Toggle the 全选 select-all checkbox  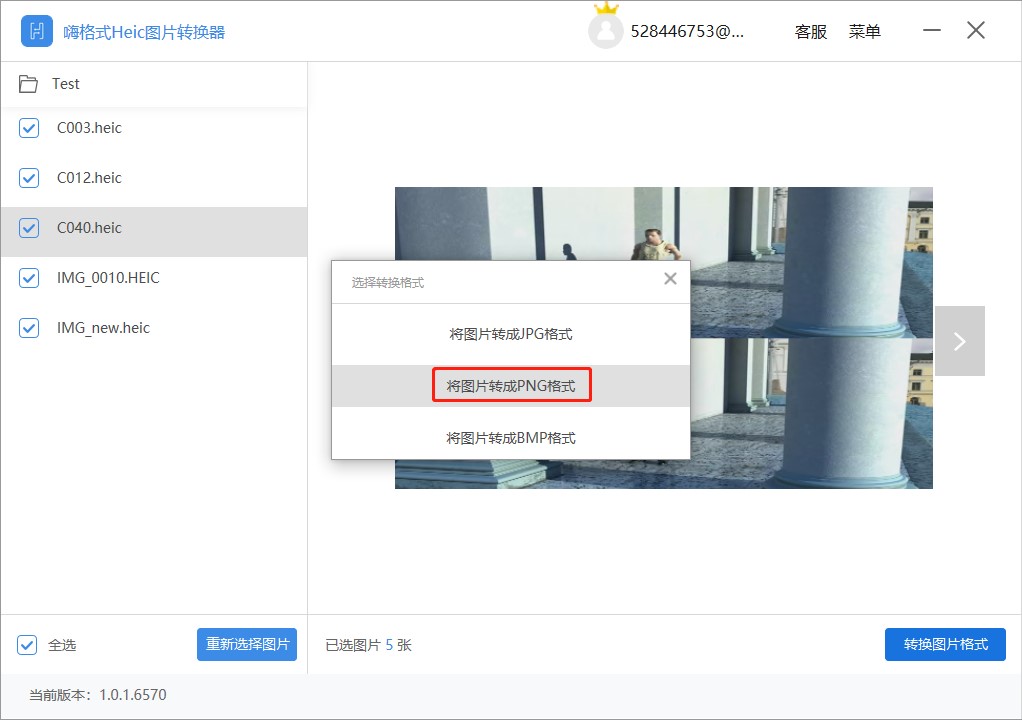28,644
